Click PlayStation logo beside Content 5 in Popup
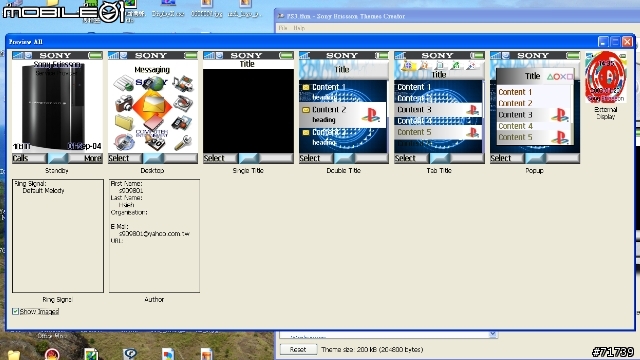Image resolution: width=640 pixels, height=360 pixels. (x=561, y=137)
